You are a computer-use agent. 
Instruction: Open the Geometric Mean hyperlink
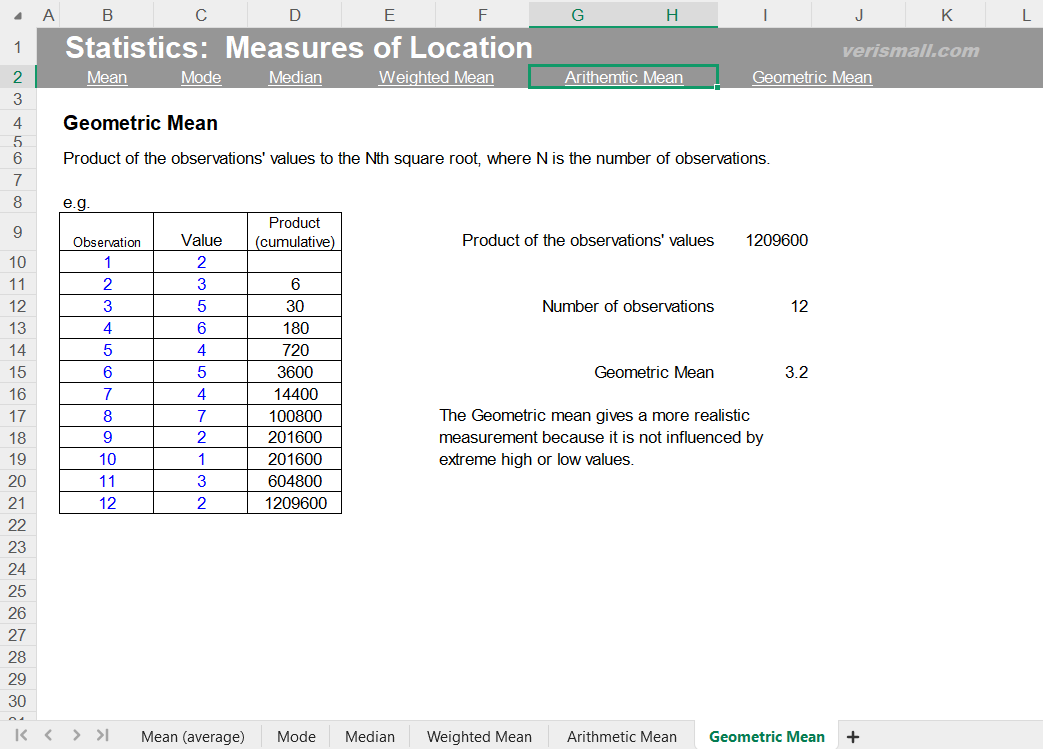tap(812, 77)
